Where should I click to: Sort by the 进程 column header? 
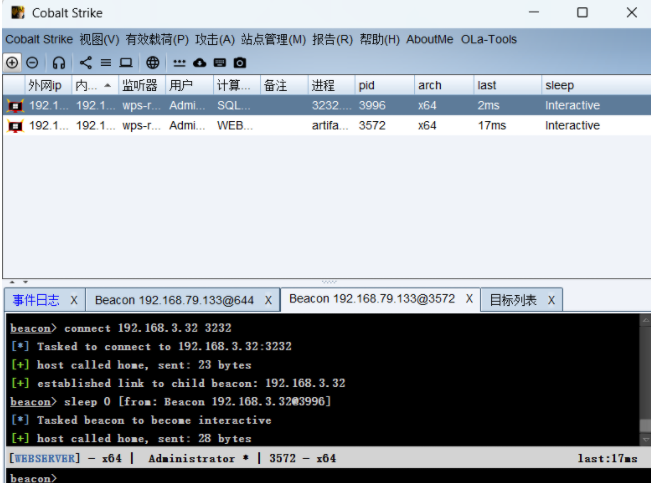pos(332,85)
